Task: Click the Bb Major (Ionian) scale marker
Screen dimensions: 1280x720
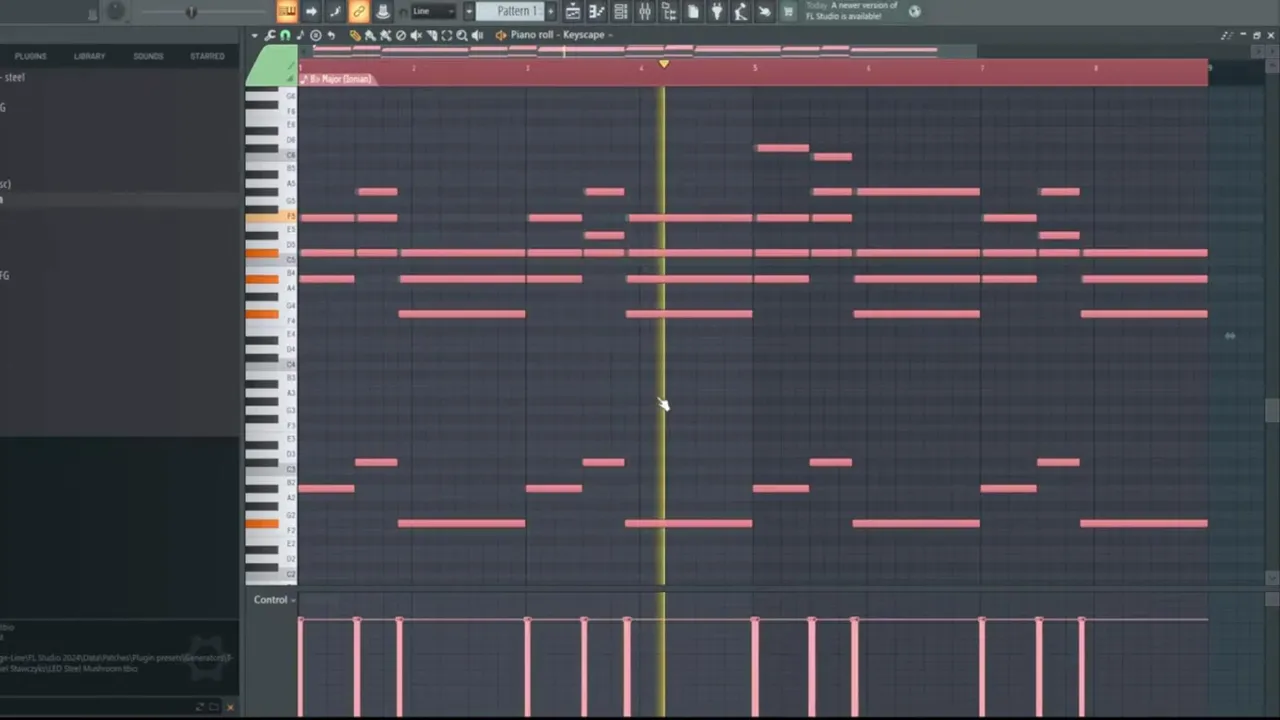Action: tap(337, 78)
